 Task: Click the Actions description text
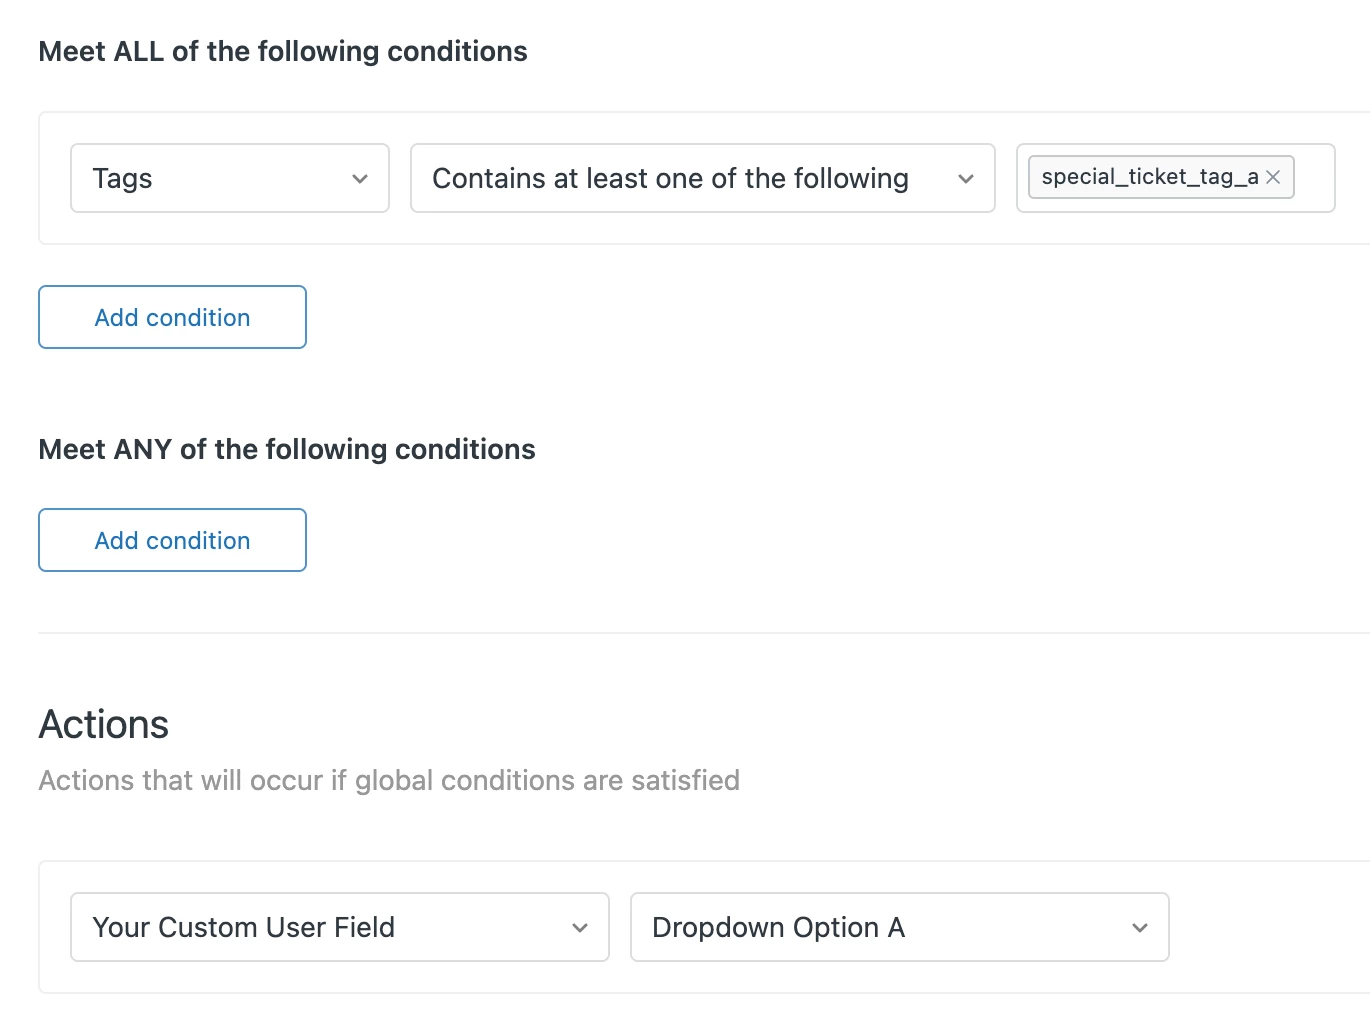coord(389,780)
